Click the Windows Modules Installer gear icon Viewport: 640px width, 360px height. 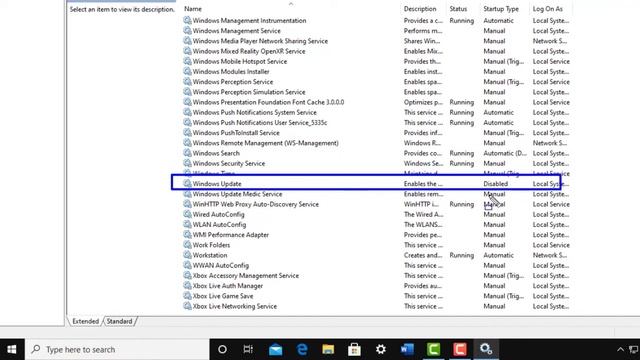click(187, 71)
